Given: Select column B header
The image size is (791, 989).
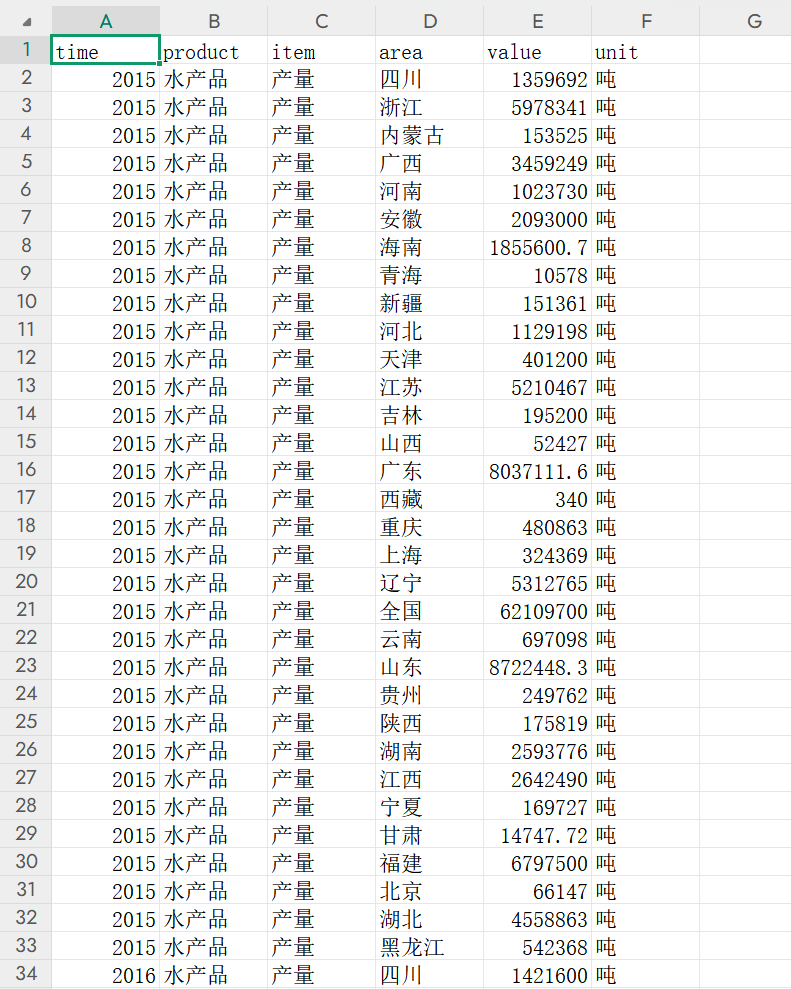Looking at the screenshot, I should pyautogui.click(x=214, y=21).
